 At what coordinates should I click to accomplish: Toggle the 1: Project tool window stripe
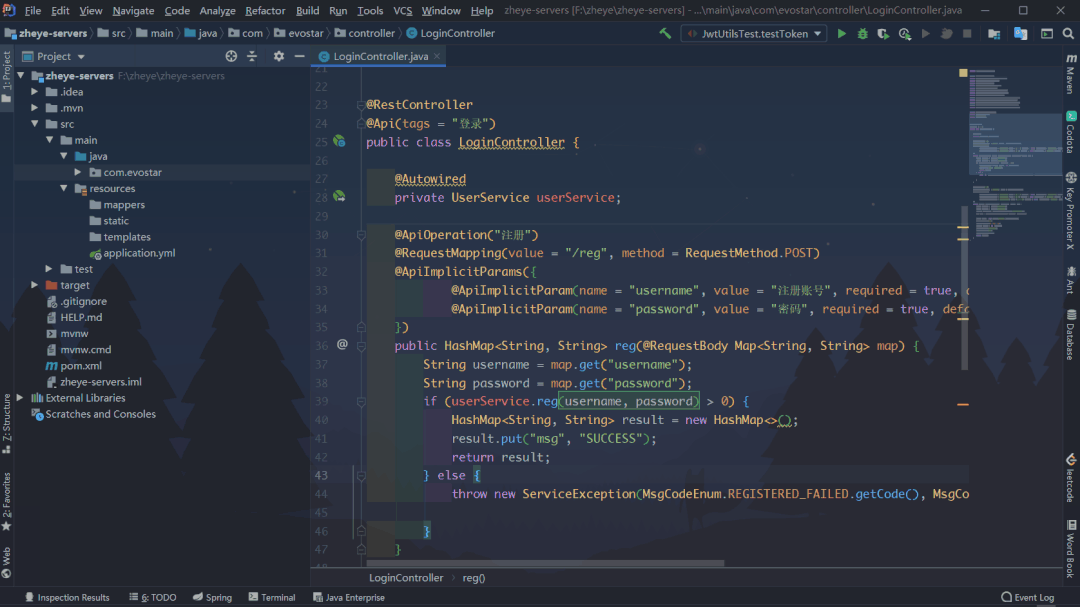pos(6,77)
